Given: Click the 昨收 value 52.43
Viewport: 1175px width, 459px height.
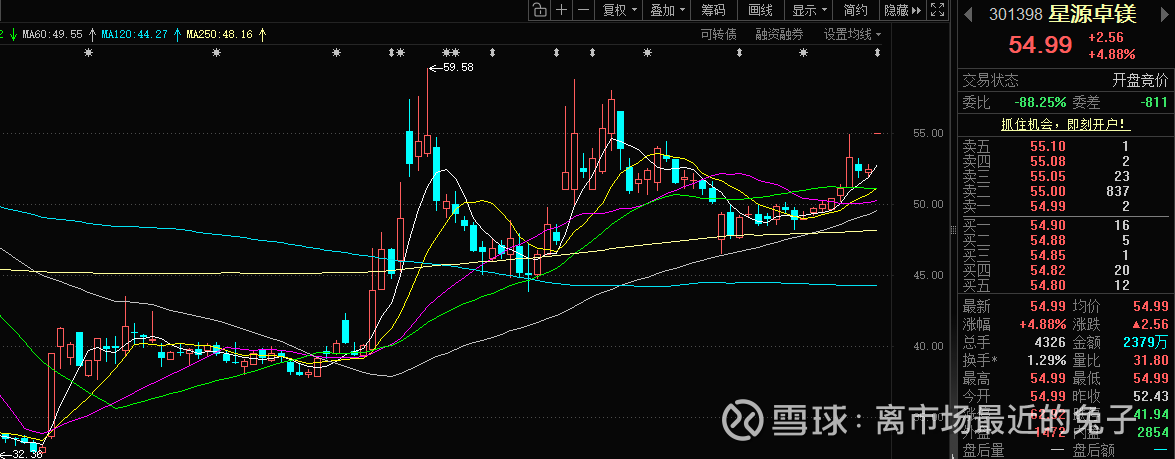Looking at the screenshot, I should [1149, 396].
